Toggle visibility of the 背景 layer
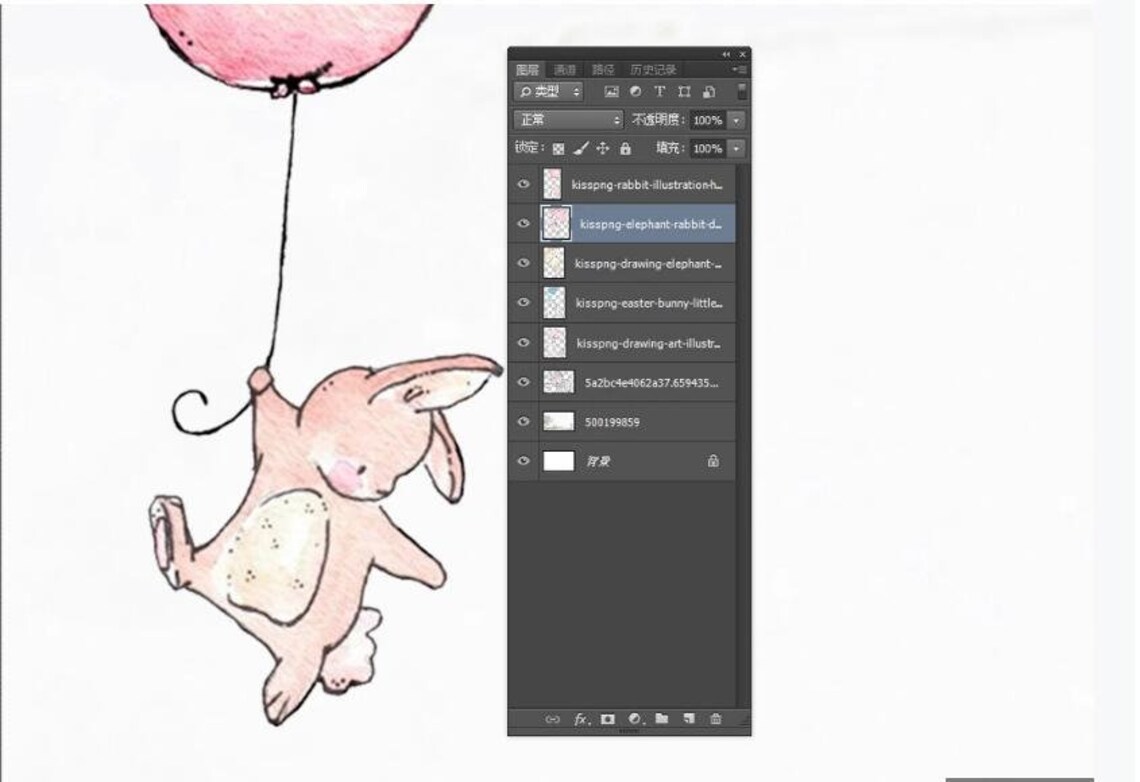1140x782 pixels. point(523,461)
